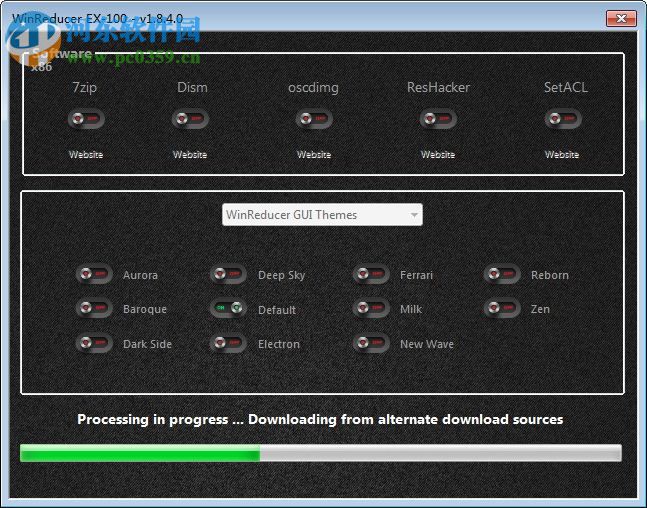Enable the Aurora theme switch
The image size is (647, 508).
[x=94, y=274]
